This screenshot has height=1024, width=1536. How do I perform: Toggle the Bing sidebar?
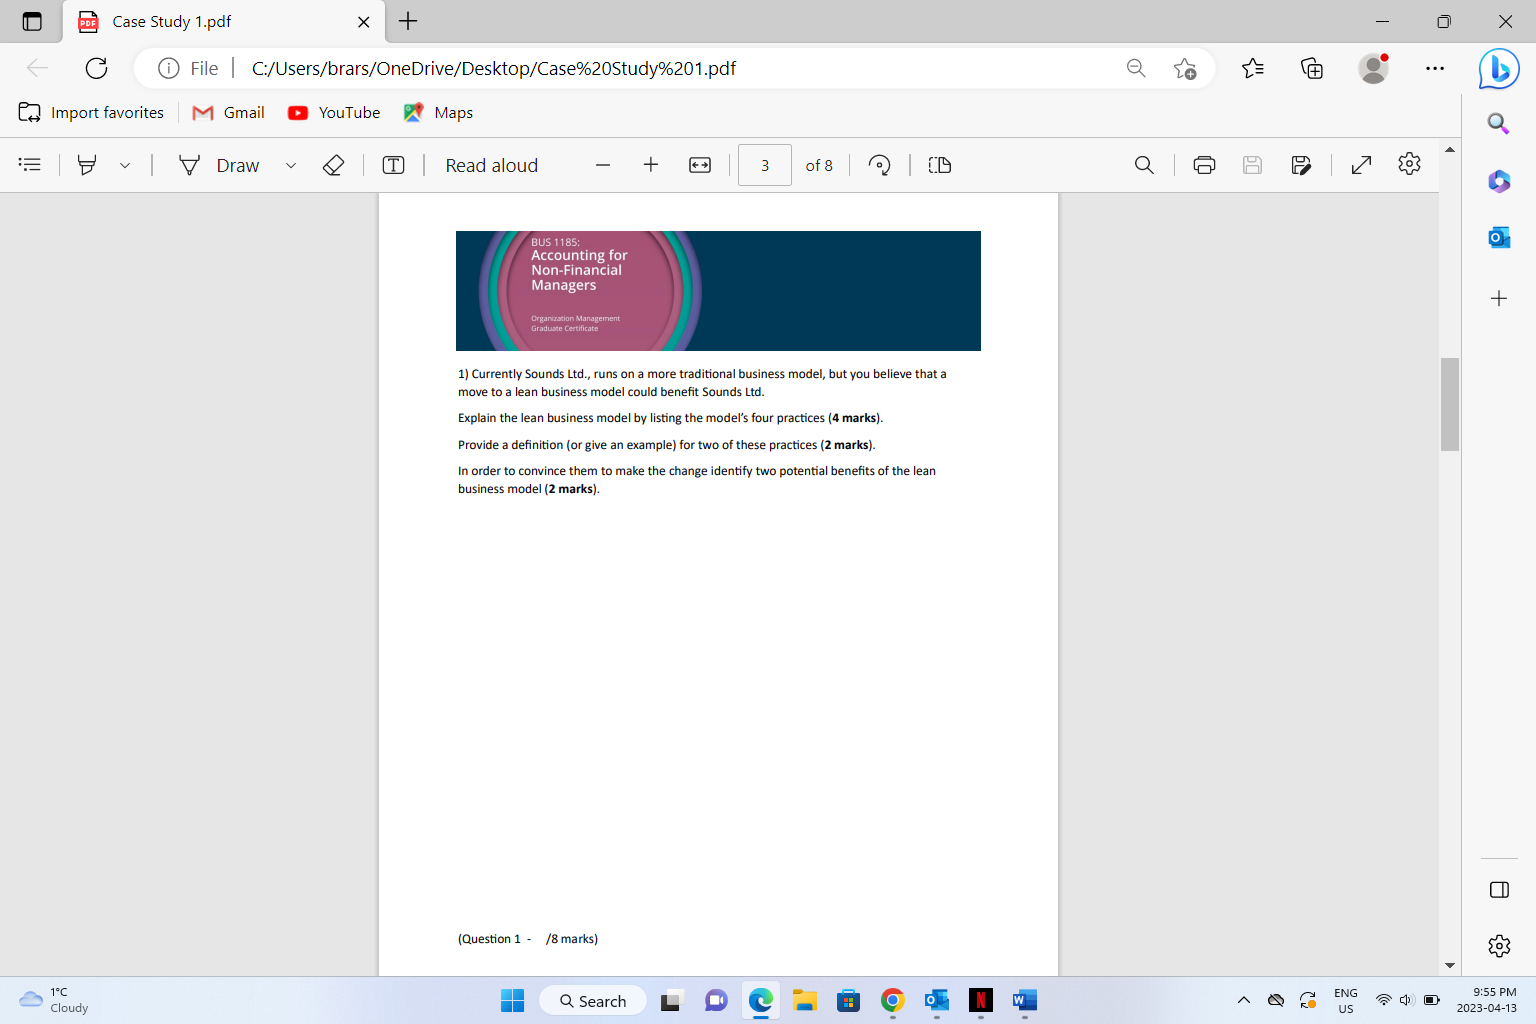[x=1498, y=68]
